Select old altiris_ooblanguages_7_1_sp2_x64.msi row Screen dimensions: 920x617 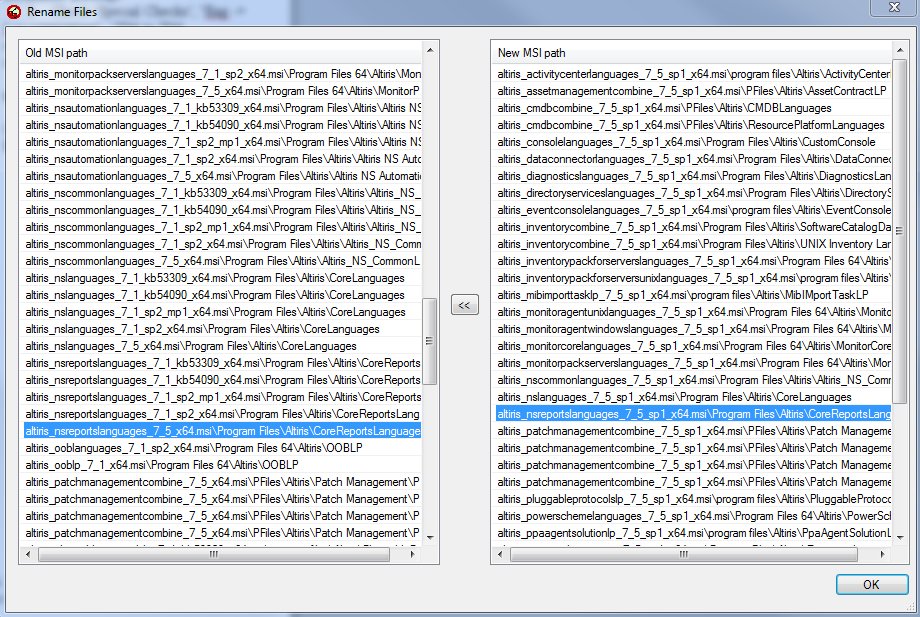click(222, 448)
